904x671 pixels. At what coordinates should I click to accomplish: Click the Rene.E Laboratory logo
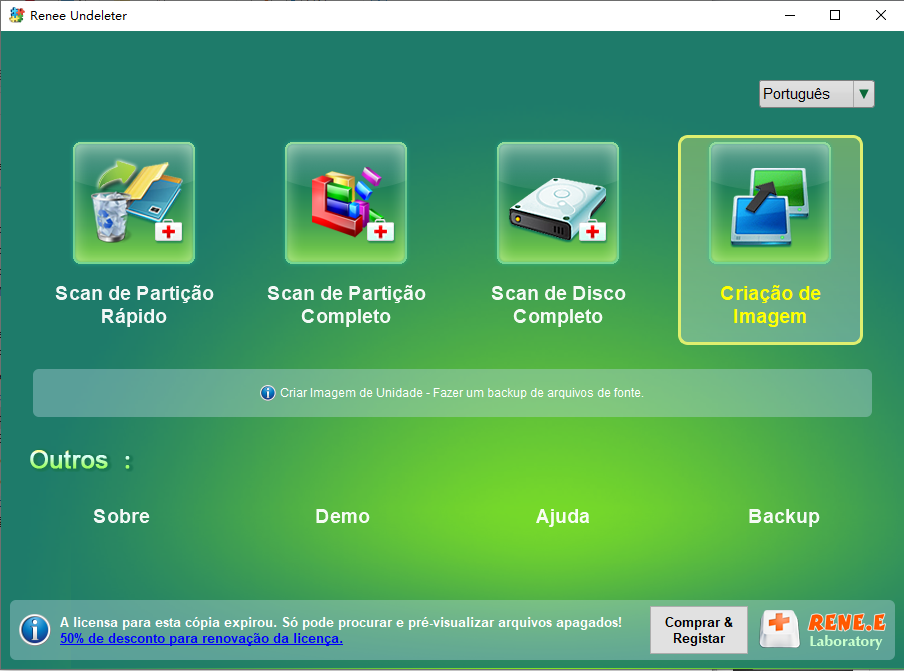[x=823, y=629]
